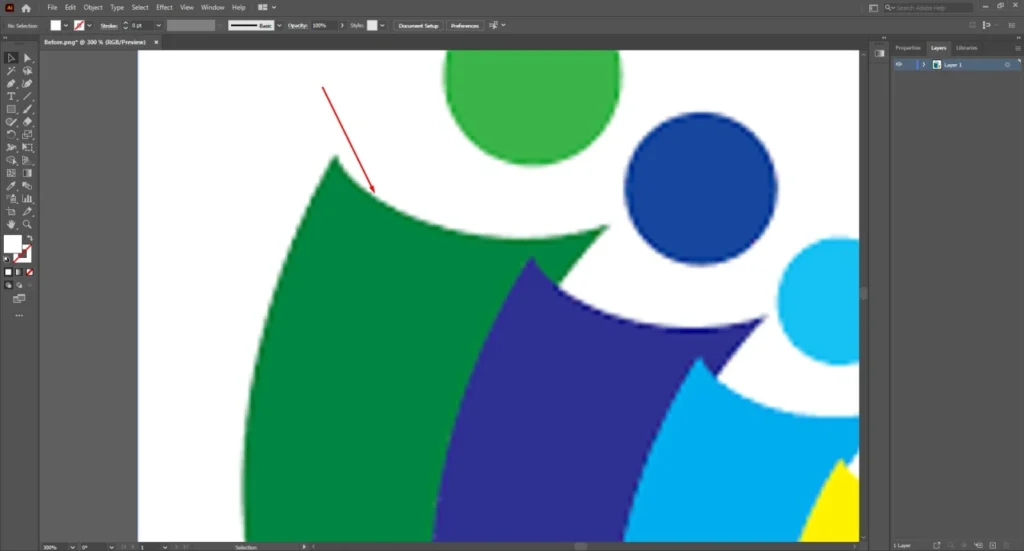Click Layer 1 target circle
The width and height of the screenshot is (1024, 551).
[x=1007, y=65]
